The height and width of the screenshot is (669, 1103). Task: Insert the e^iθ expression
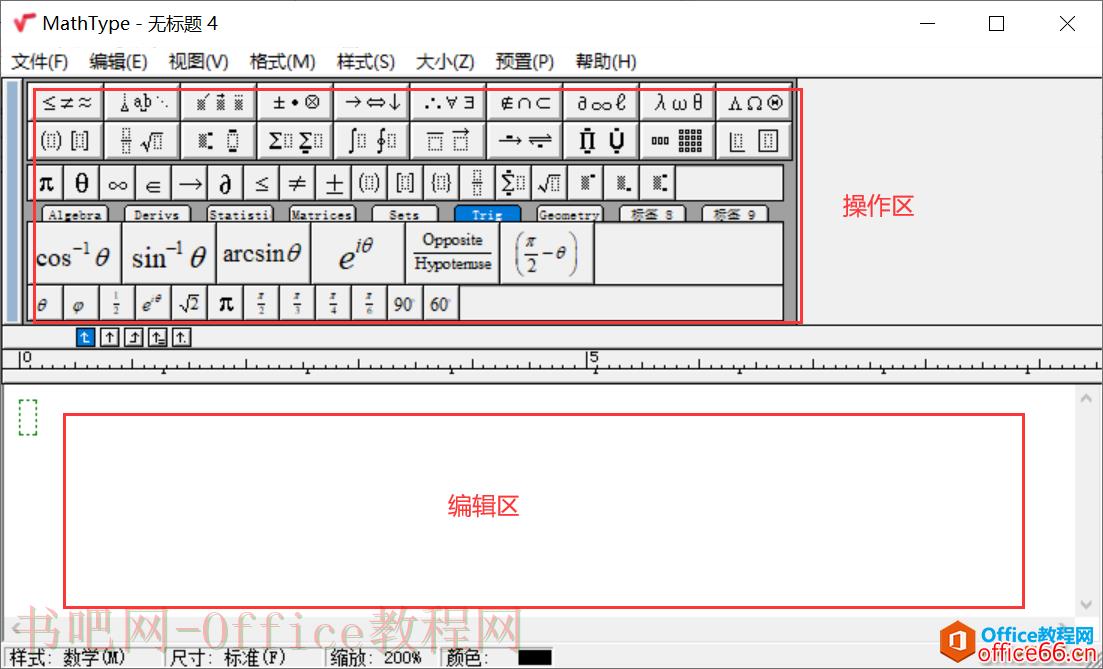[357, 254]
